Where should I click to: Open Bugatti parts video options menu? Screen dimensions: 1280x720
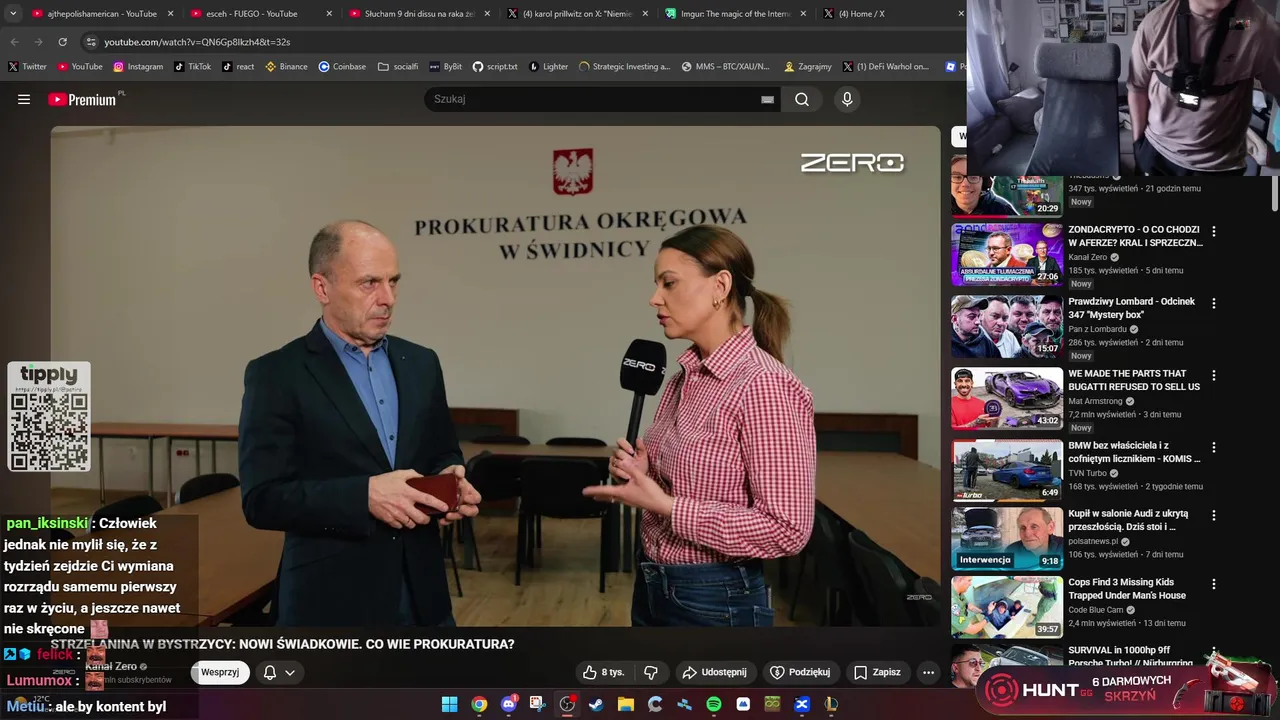click(x=1214, y=375)
